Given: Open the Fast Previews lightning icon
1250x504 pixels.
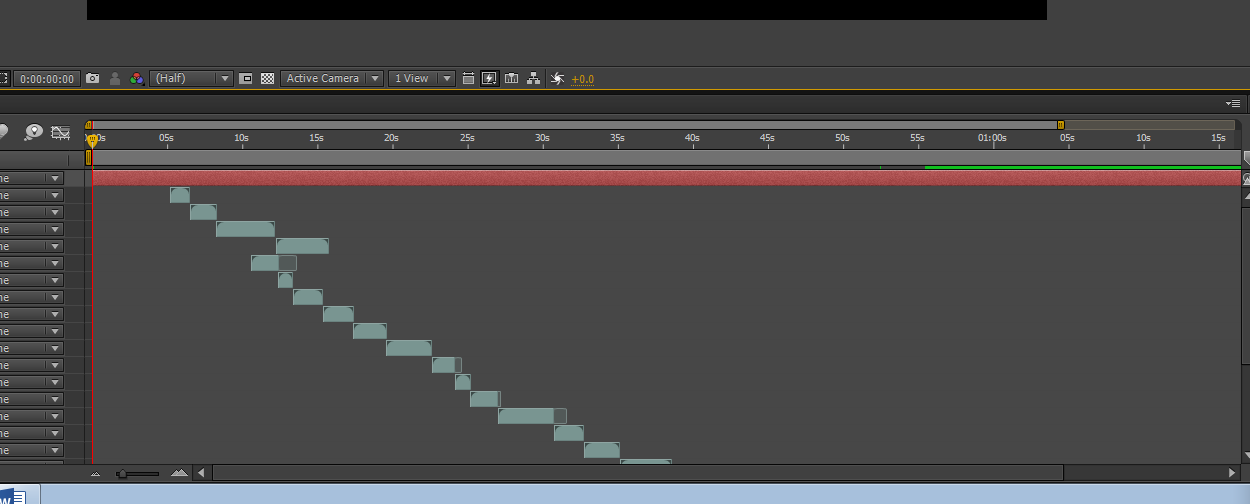Looking at the screenshot, I should pos(490,78).
